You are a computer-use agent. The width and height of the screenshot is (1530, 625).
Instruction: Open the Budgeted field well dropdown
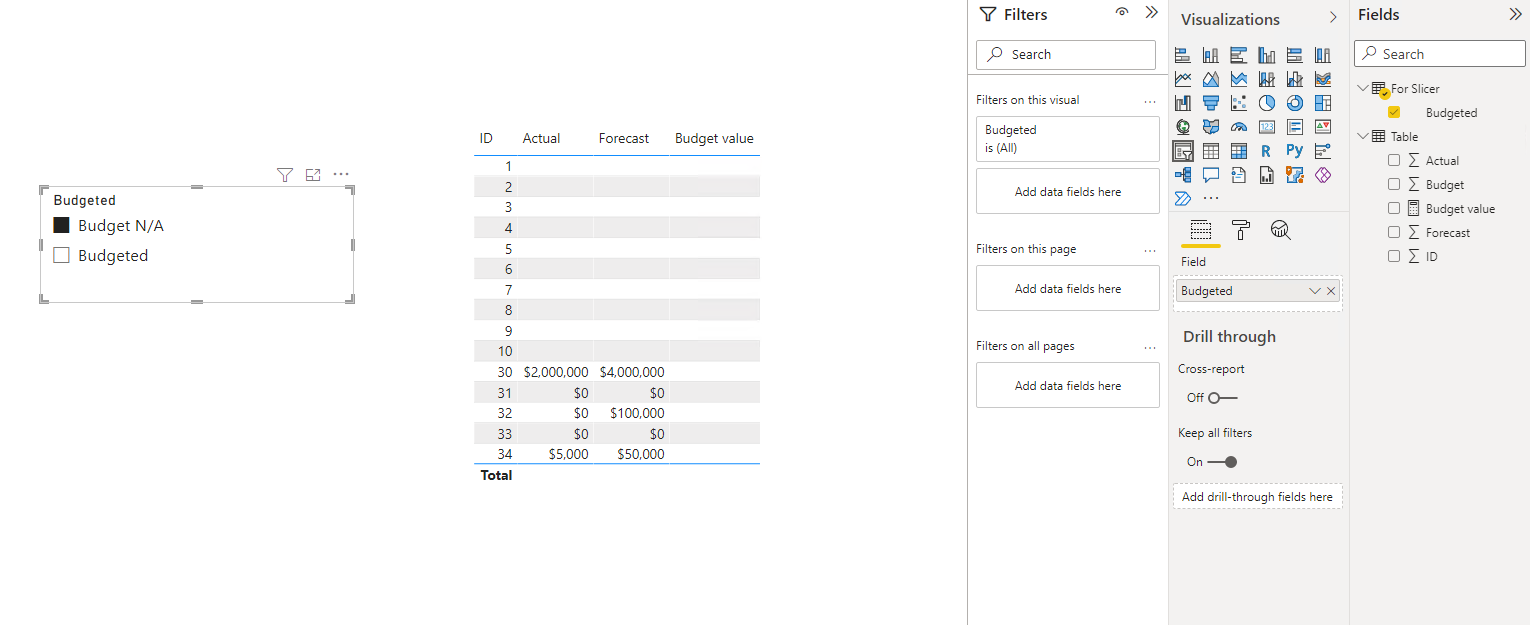(x=1315, y=291)
